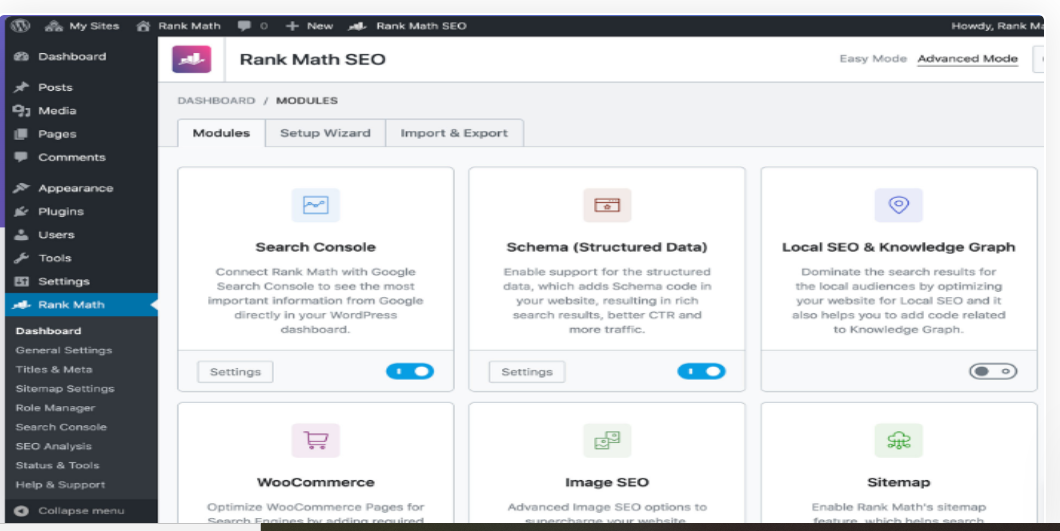Disable the Search Console module toggle

[x=409, y=371]
